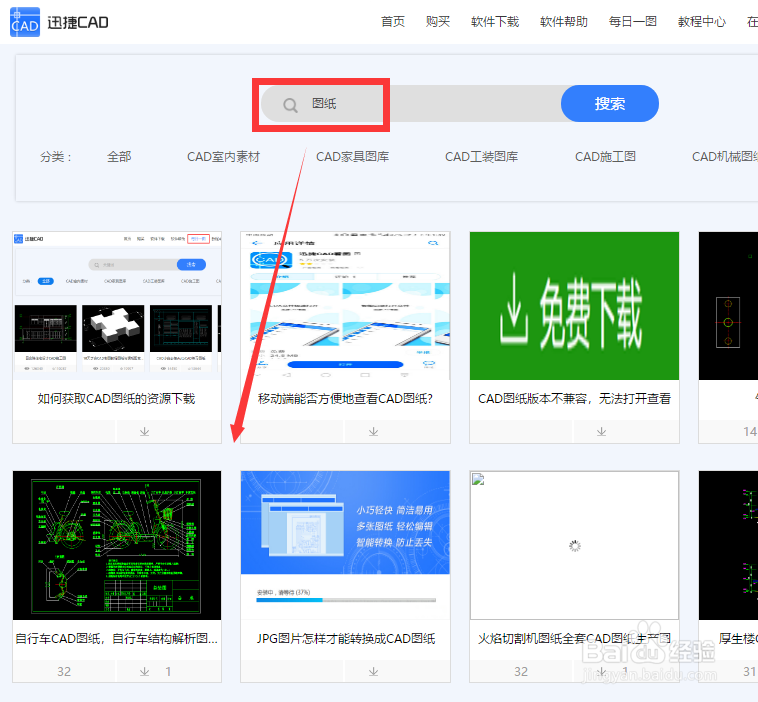The image size is (758, 702).
Task: Open the JPG转CAD blue software thumbnail
Action: point(345,545)
